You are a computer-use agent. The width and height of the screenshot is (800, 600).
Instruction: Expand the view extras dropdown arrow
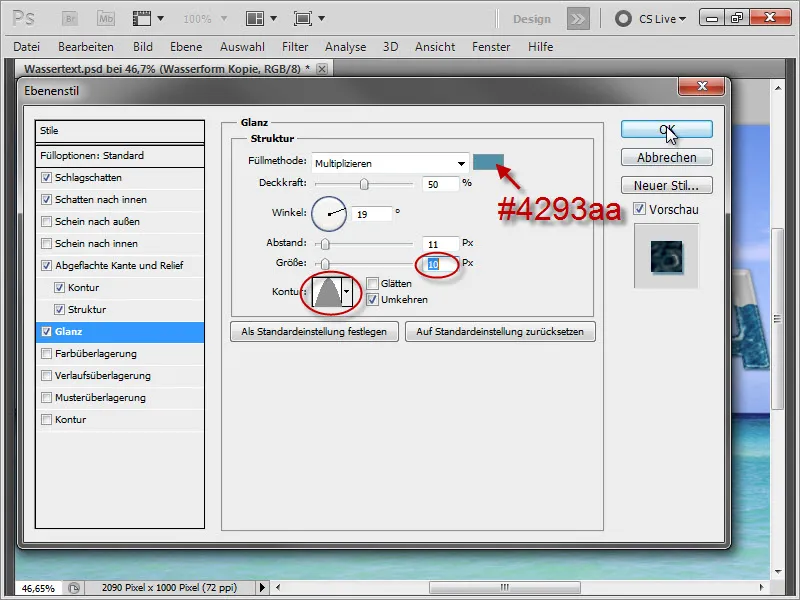pyautogui.click(x=160, y=18)
